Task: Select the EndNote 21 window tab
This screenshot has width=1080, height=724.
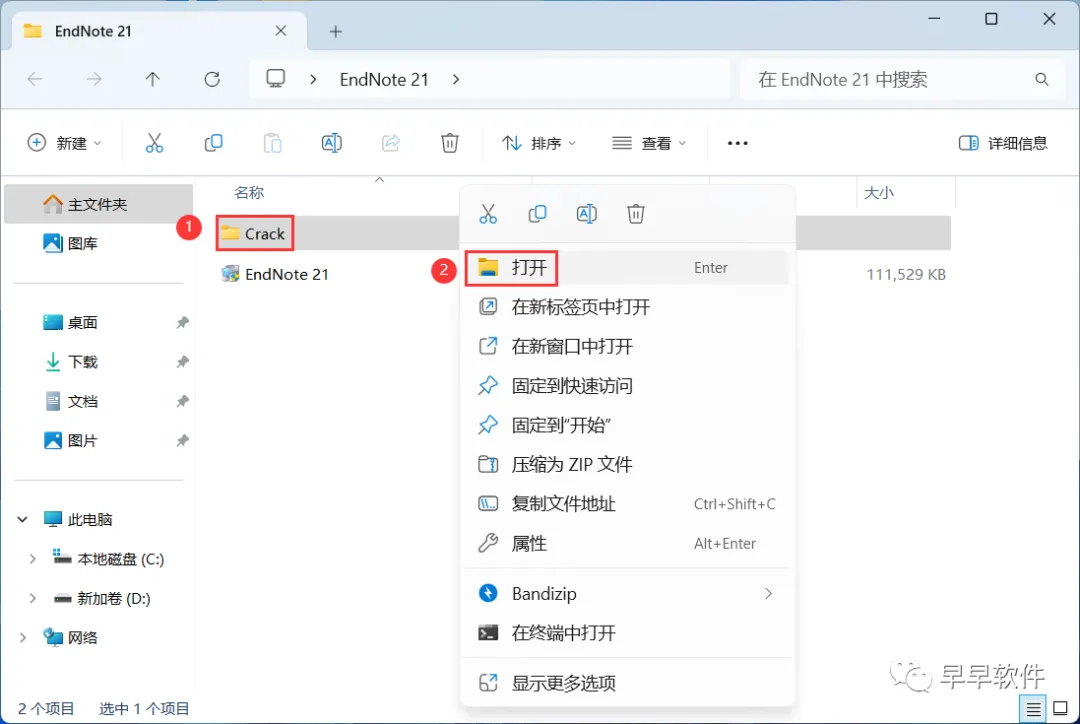Action: click(x=160, y=32)
